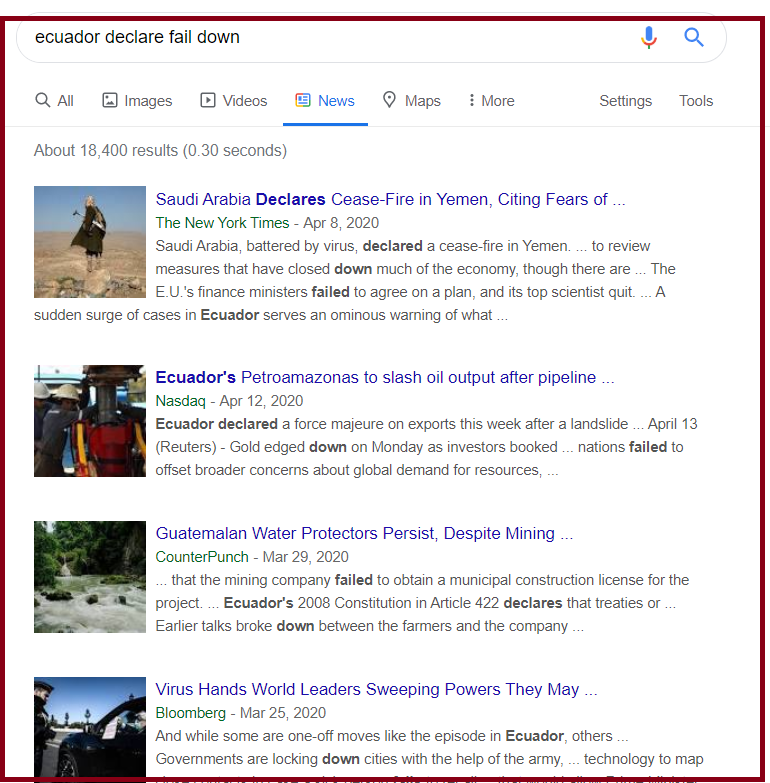Open the Settings menu
Viewport: 770px width, 783px height.
click(625, 101)
